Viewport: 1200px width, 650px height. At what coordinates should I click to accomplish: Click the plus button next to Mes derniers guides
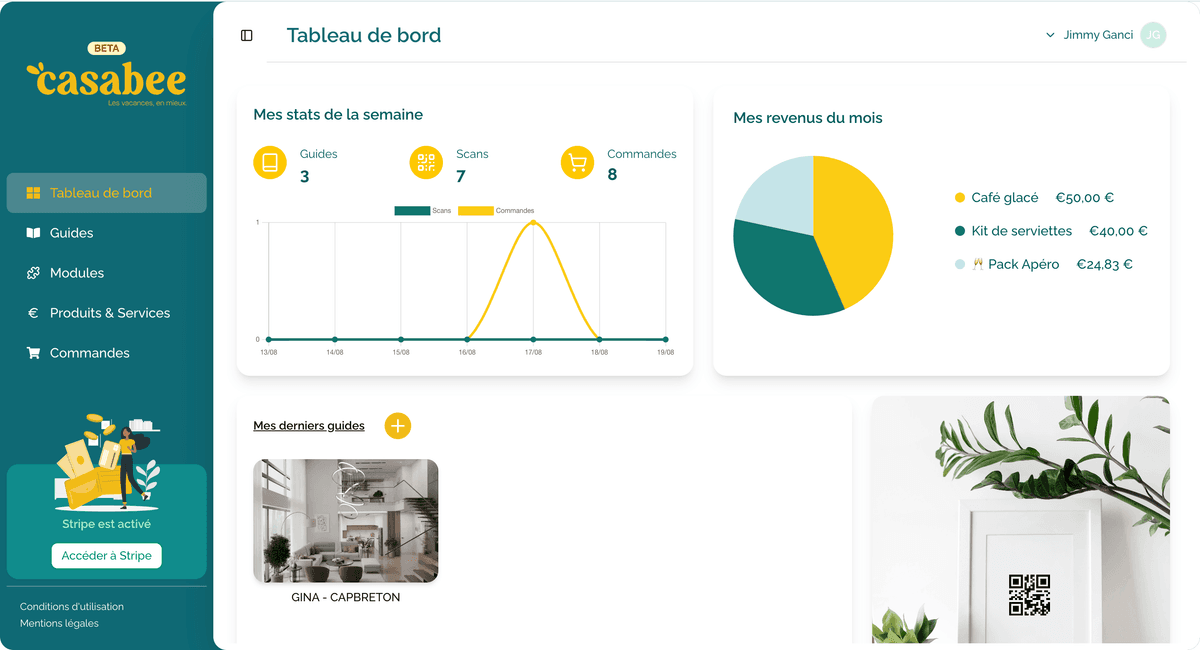397,425
